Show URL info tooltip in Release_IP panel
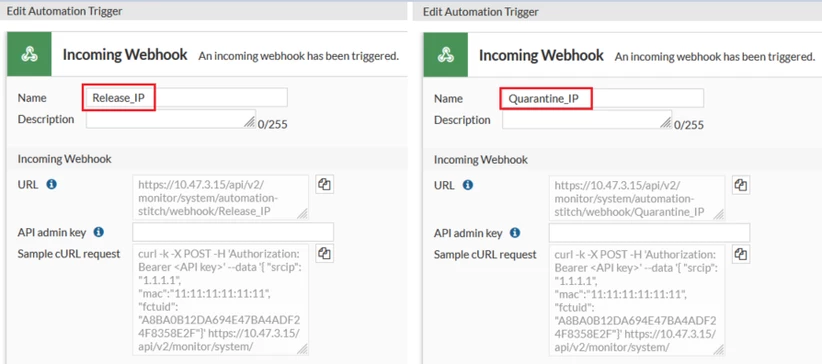The height and width of the screenshot is (364, 822). coord(51,185)
